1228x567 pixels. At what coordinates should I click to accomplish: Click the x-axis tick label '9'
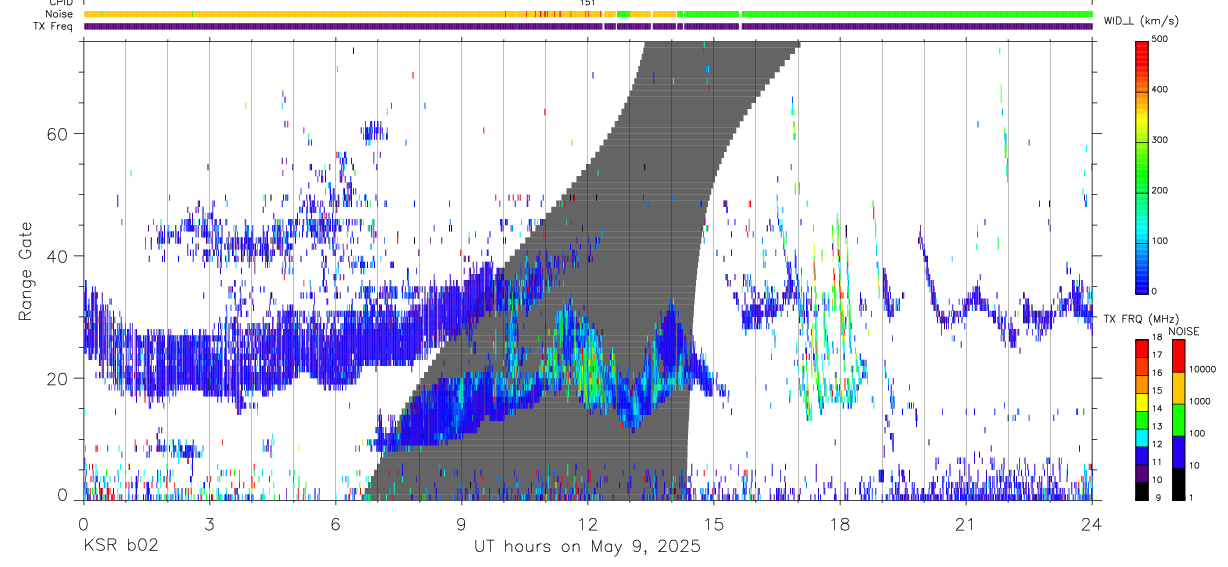[x=461, y=524]
